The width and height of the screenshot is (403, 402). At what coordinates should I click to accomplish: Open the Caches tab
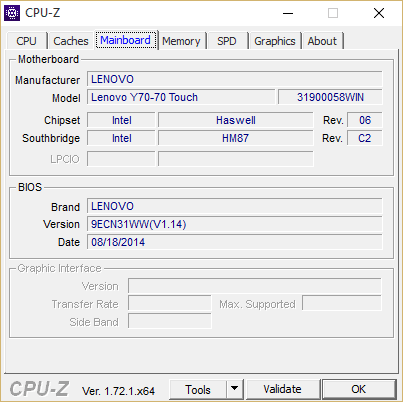pos(71,41)
